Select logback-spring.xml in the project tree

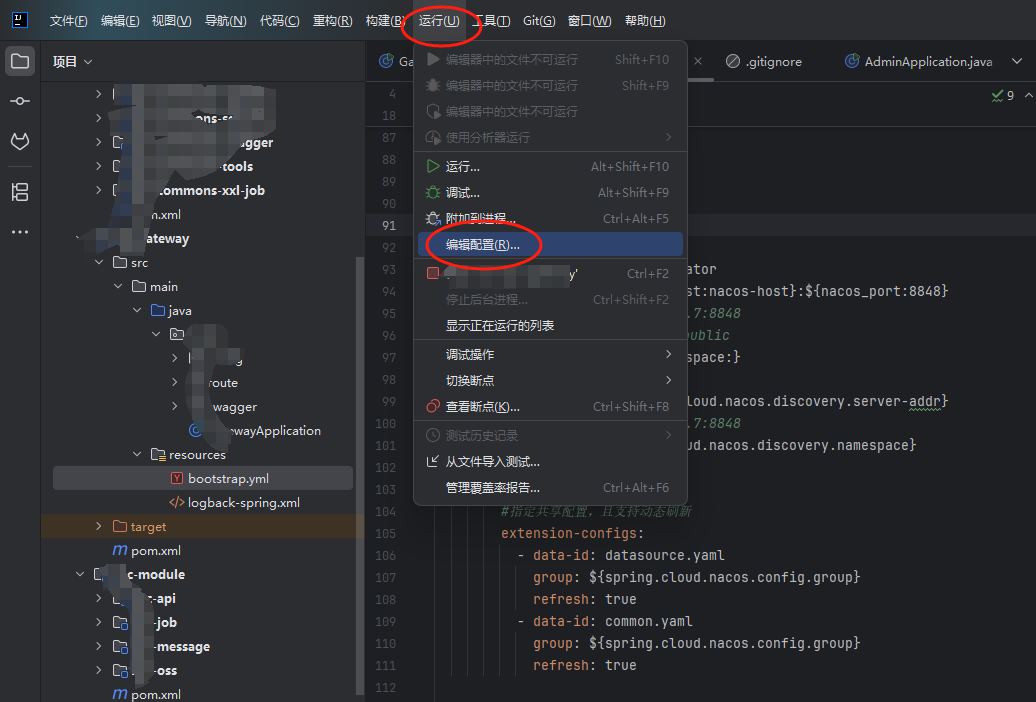(203, 502)
